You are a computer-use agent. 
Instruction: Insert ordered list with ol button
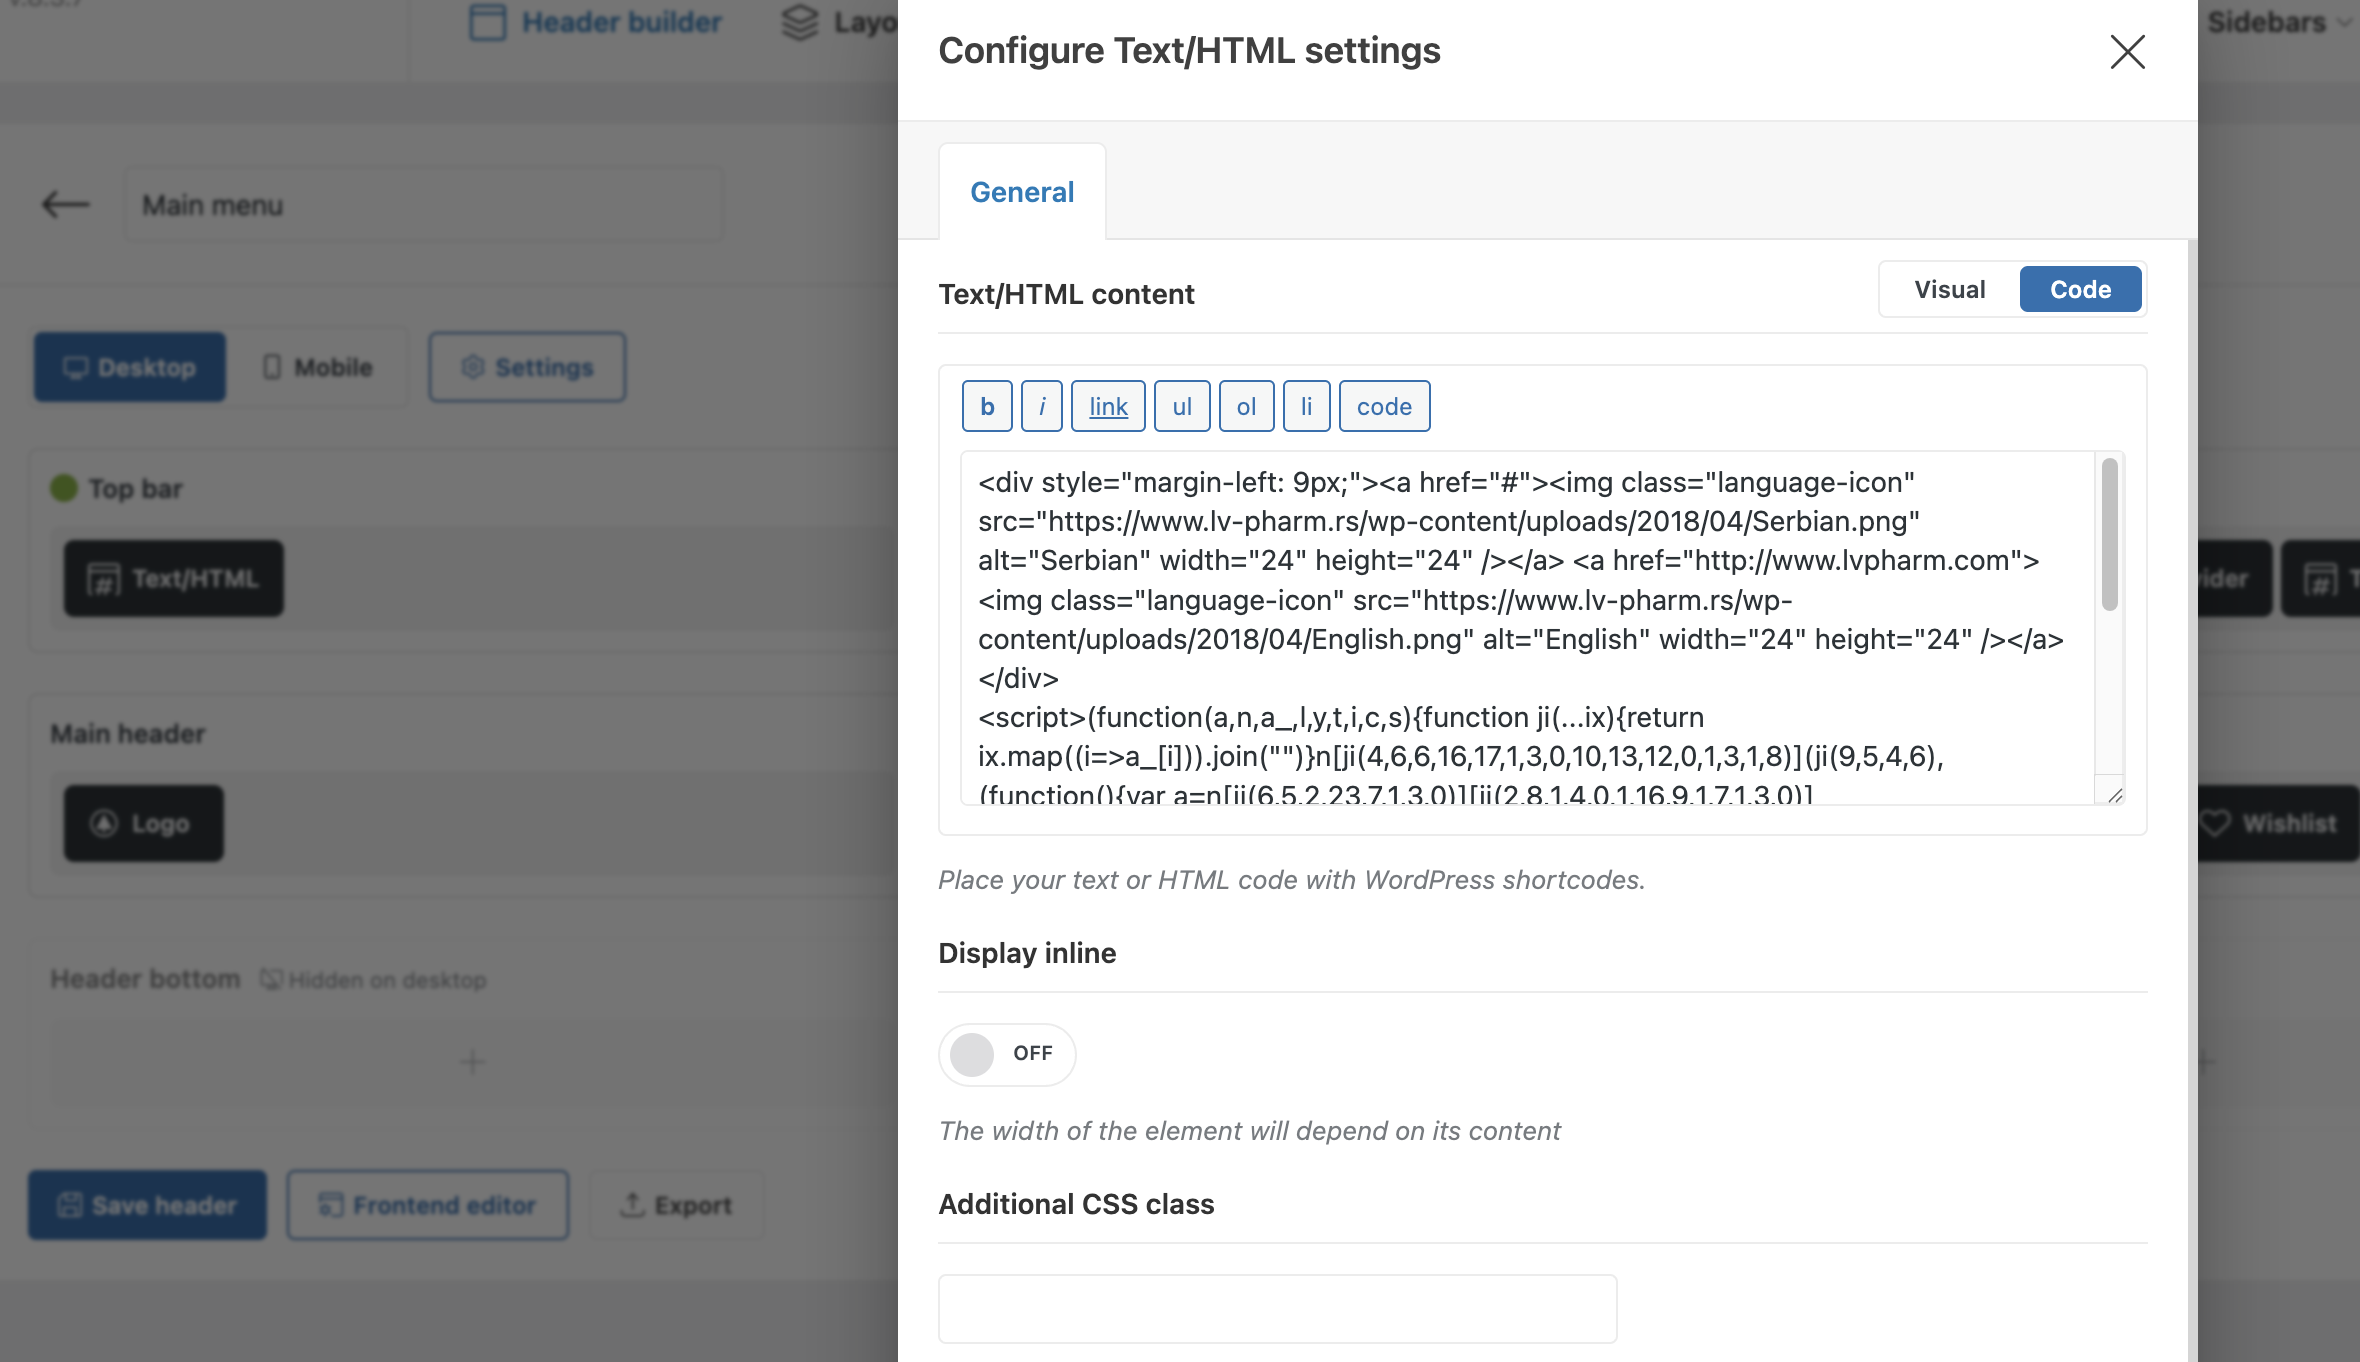(x=1246, y=406)
